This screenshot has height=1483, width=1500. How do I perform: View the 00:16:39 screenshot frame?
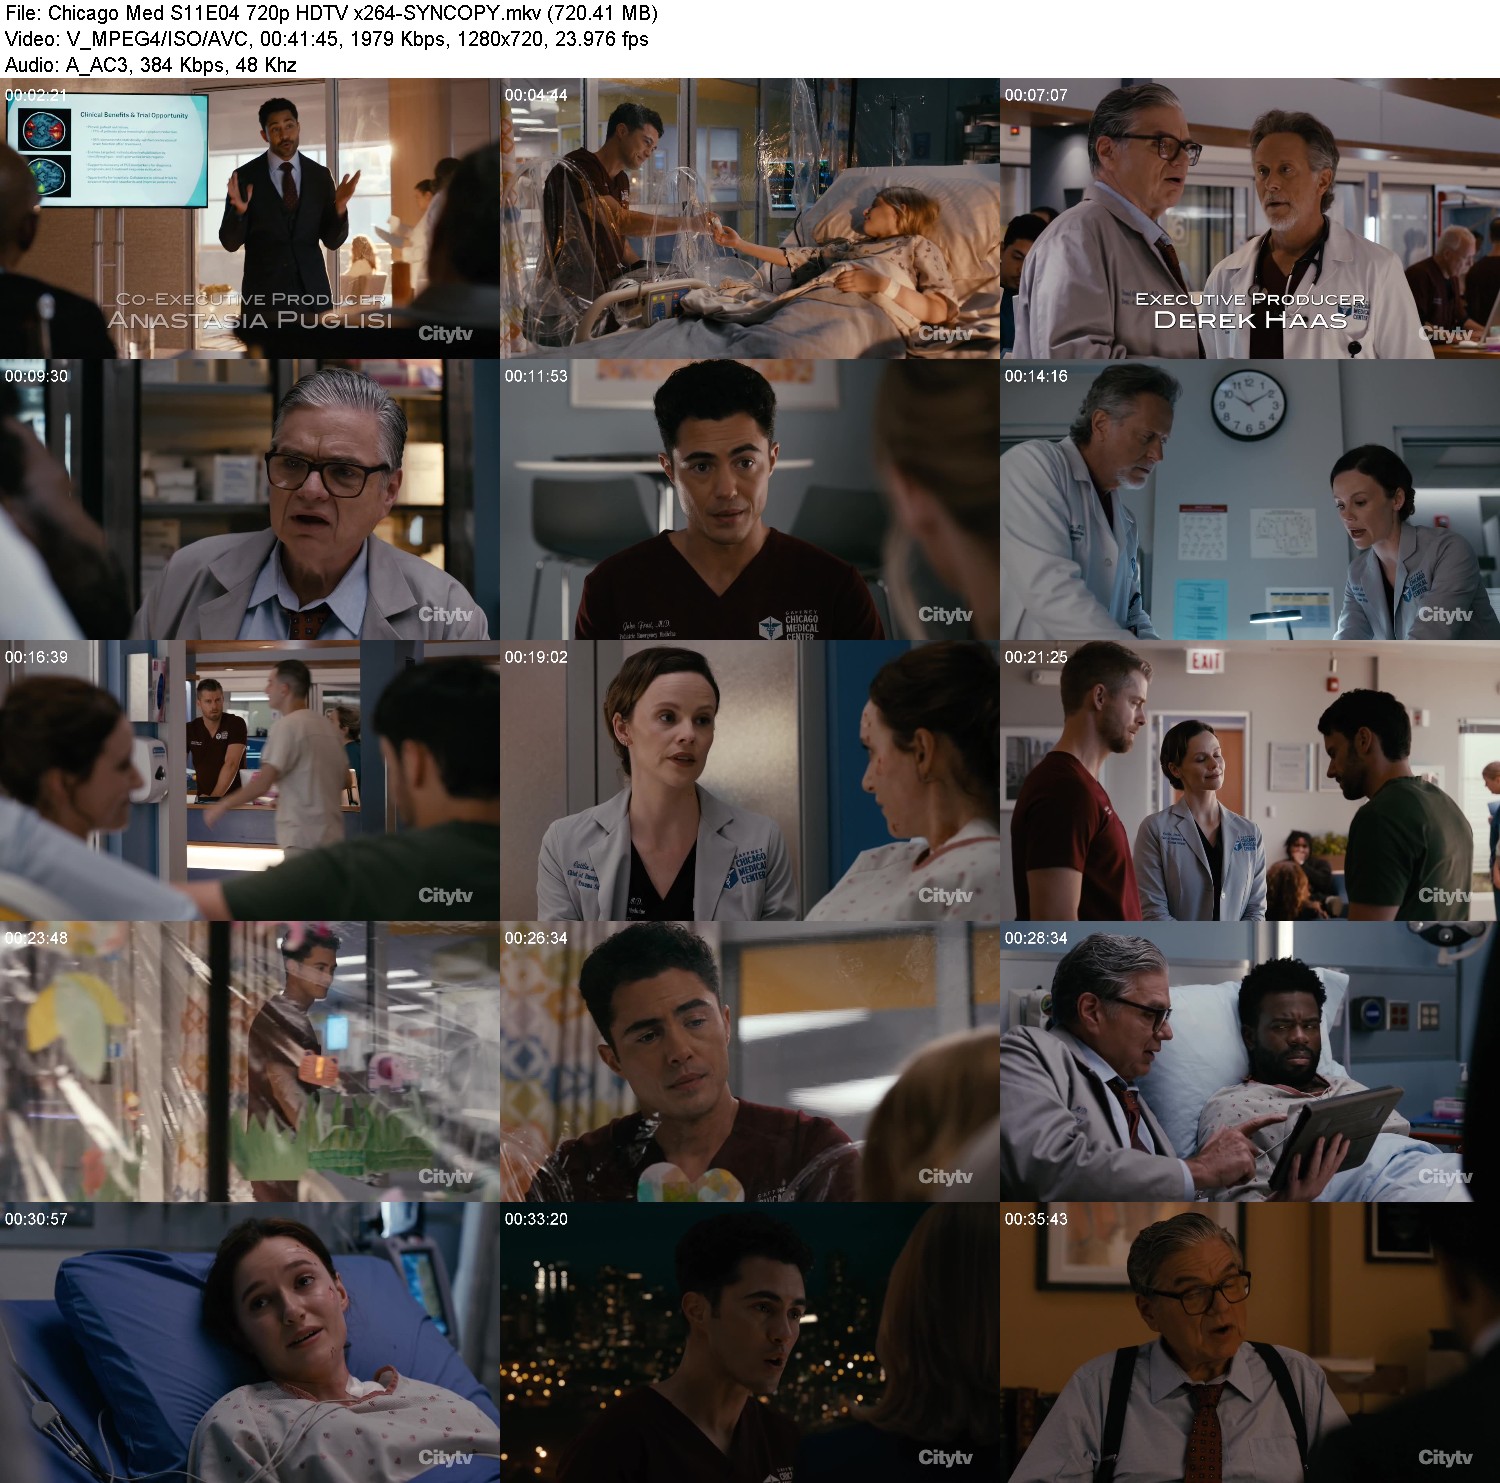click(x=250, y=780)
